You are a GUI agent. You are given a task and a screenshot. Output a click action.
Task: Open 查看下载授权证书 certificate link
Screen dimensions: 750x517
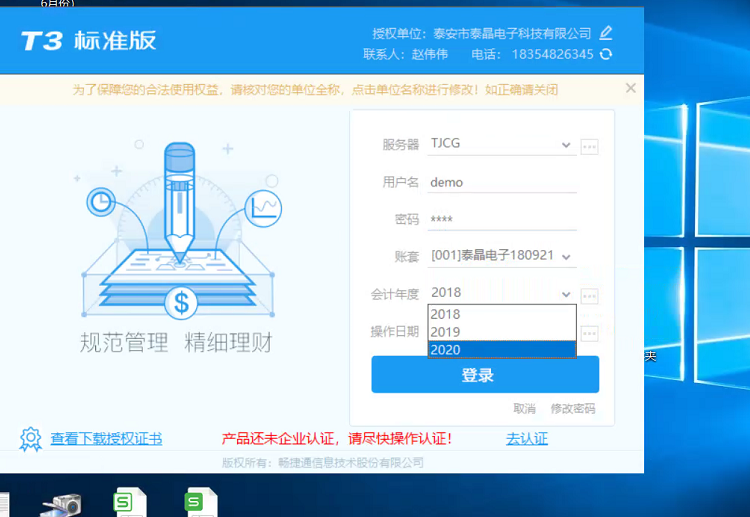pos(106,439)
